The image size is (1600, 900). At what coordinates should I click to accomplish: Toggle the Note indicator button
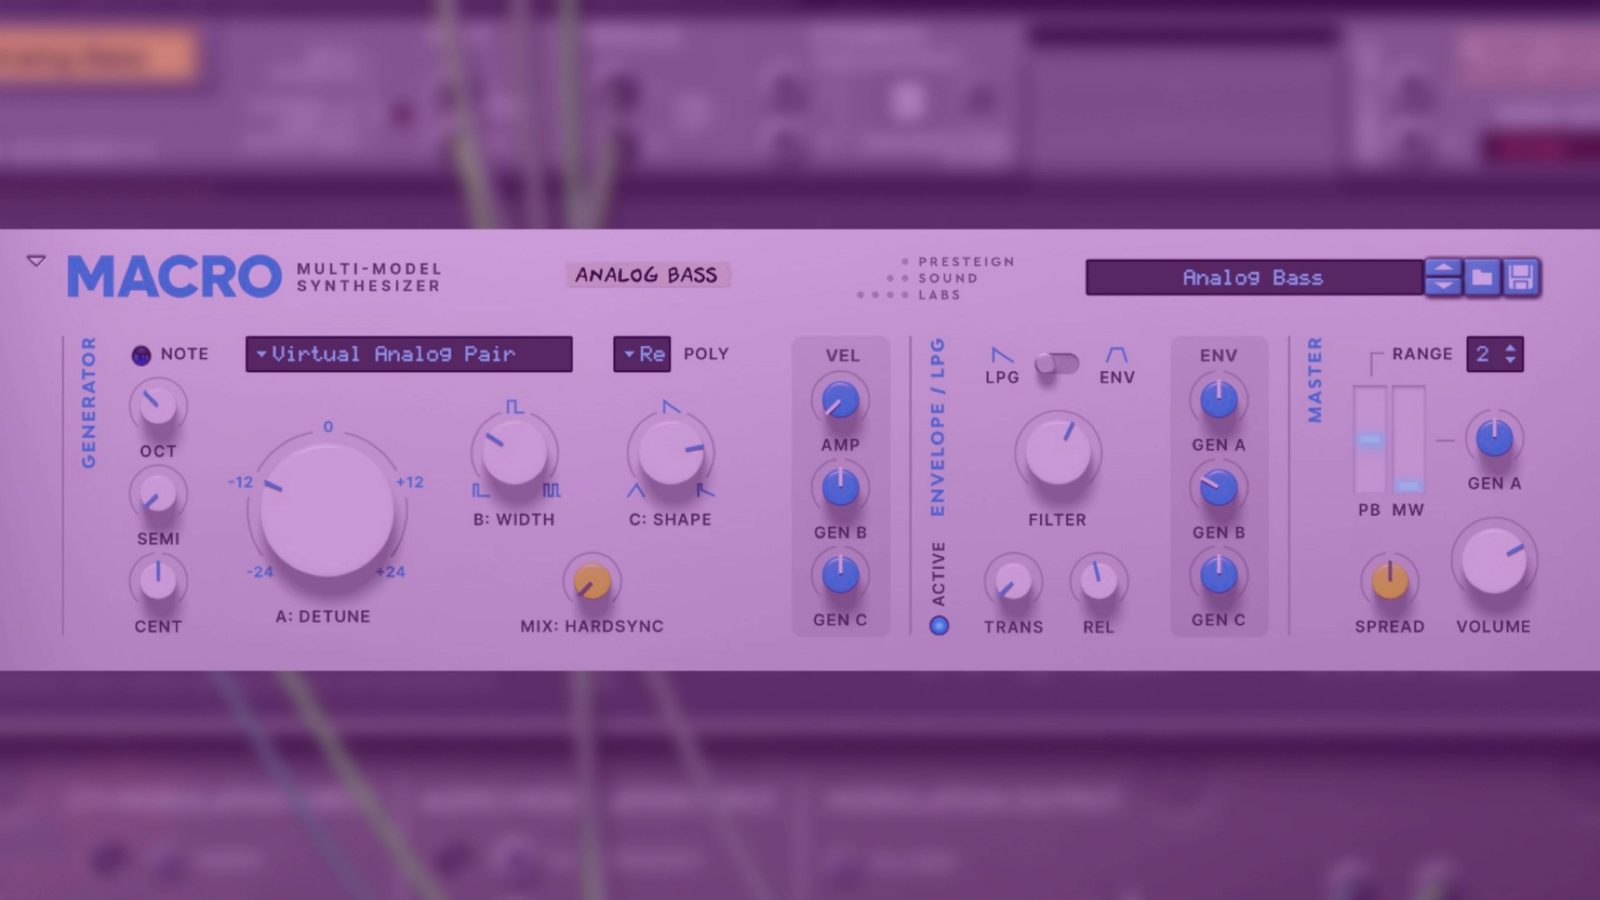pyautogui.click(x=141, y=355)
